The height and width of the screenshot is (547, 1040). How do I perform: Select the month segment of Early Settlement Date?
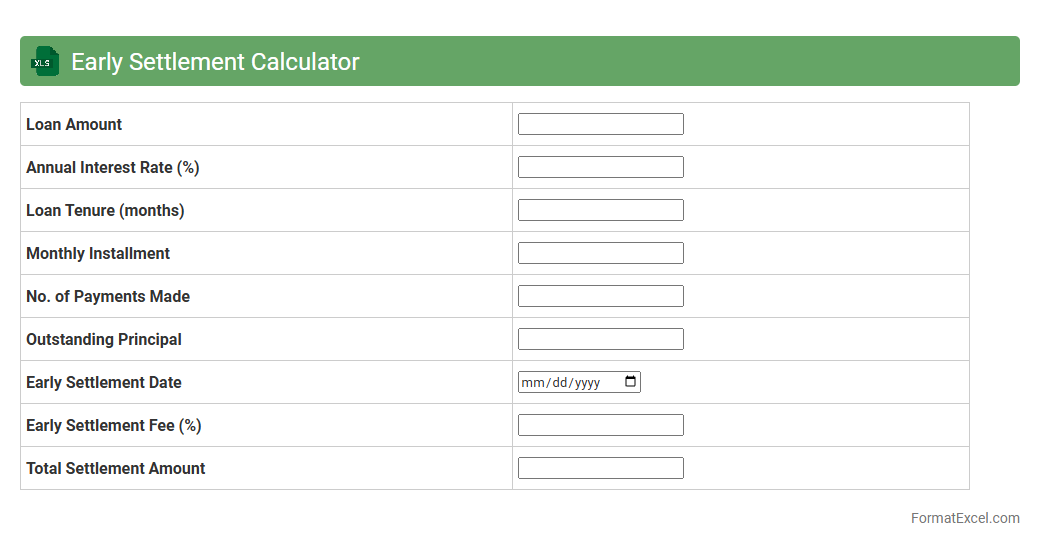tap(531, 383)
